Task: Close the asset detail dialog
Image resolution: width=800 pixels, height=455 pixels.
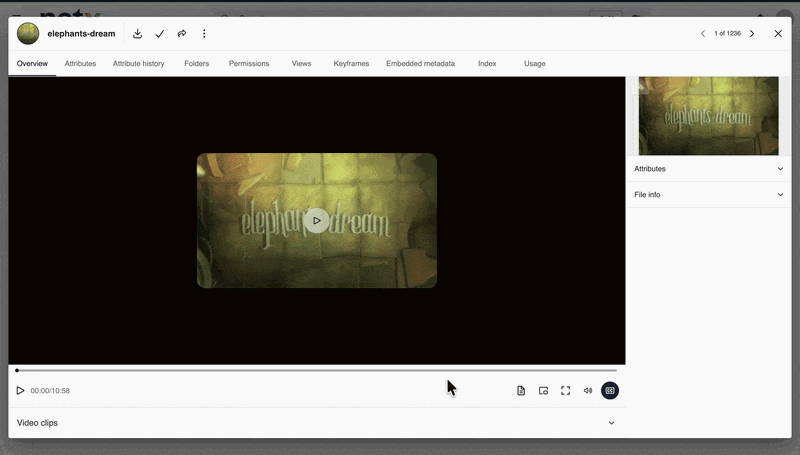Action: 778,34
